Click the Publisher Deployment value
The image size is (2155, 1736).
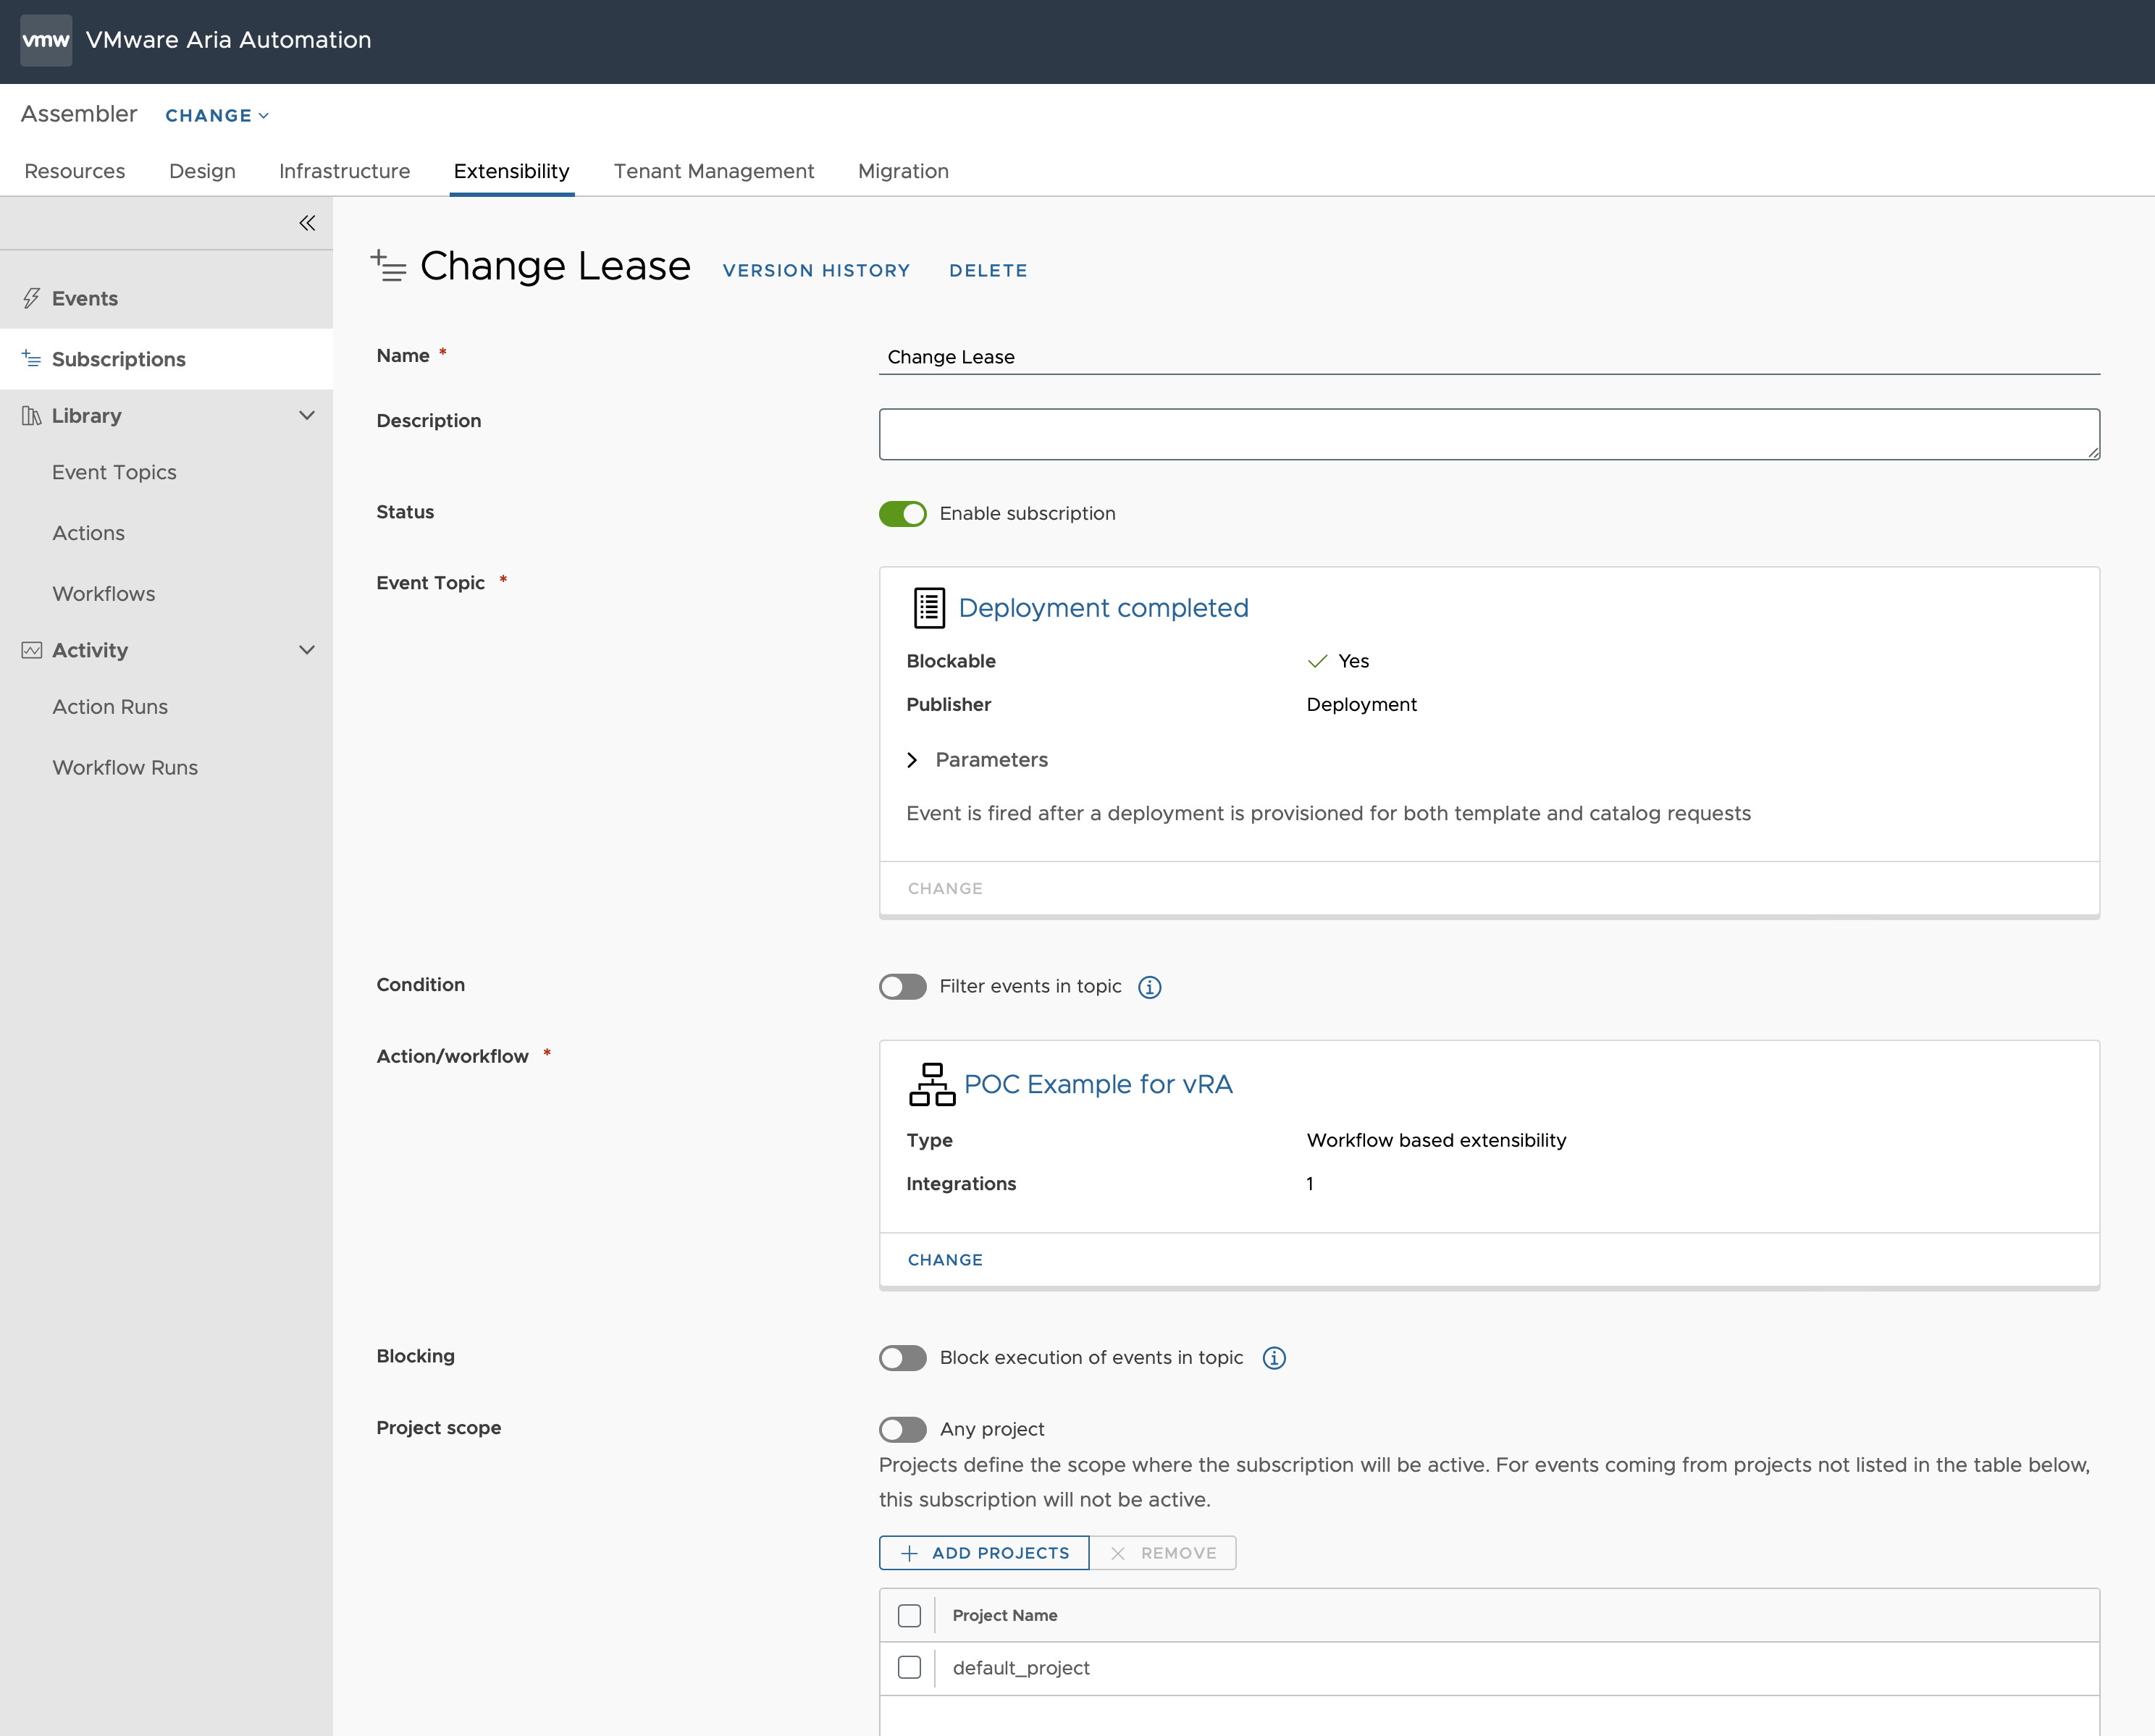pyautogui.click(x=1361, y=704)
